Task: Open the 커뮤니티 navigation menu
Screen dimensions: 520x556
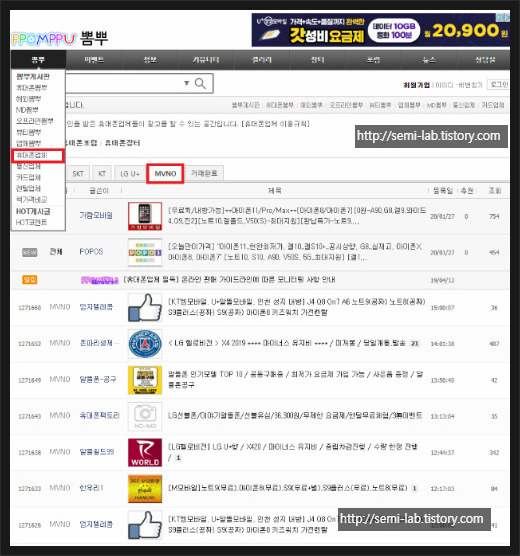Action: (x=206, y=60)
